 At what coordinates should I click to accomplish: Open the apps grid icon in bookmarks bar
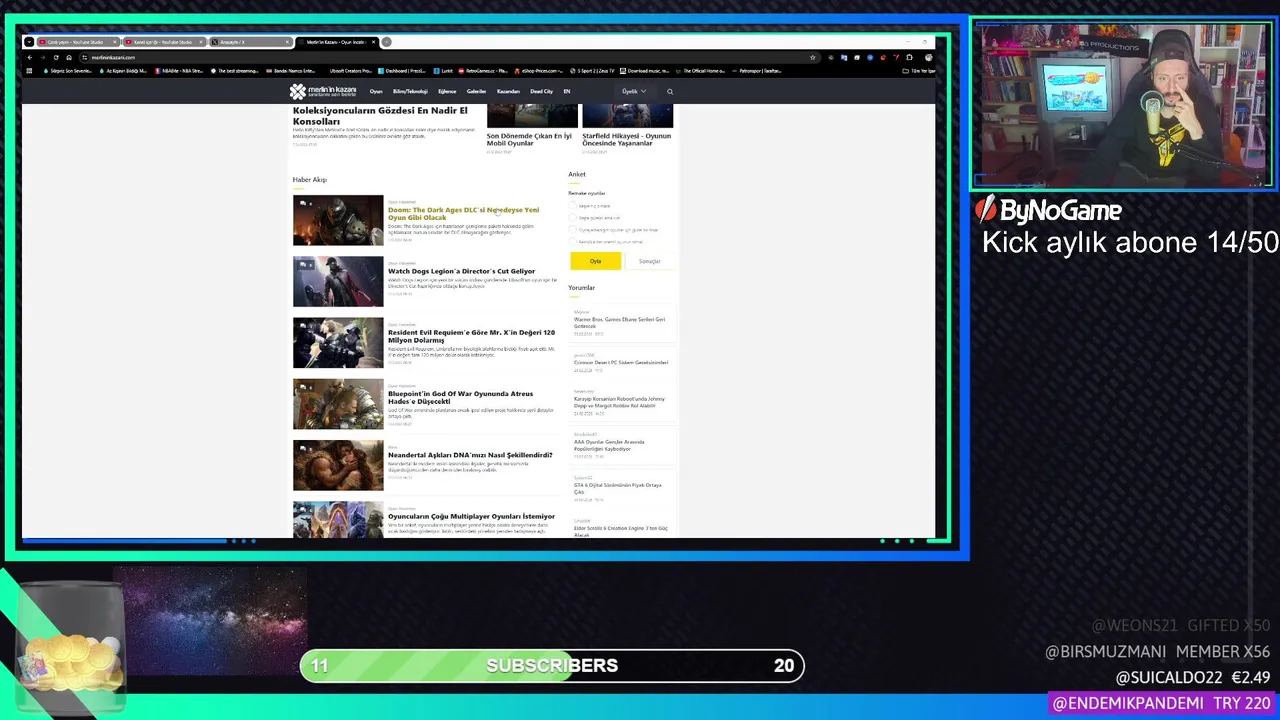29,71
